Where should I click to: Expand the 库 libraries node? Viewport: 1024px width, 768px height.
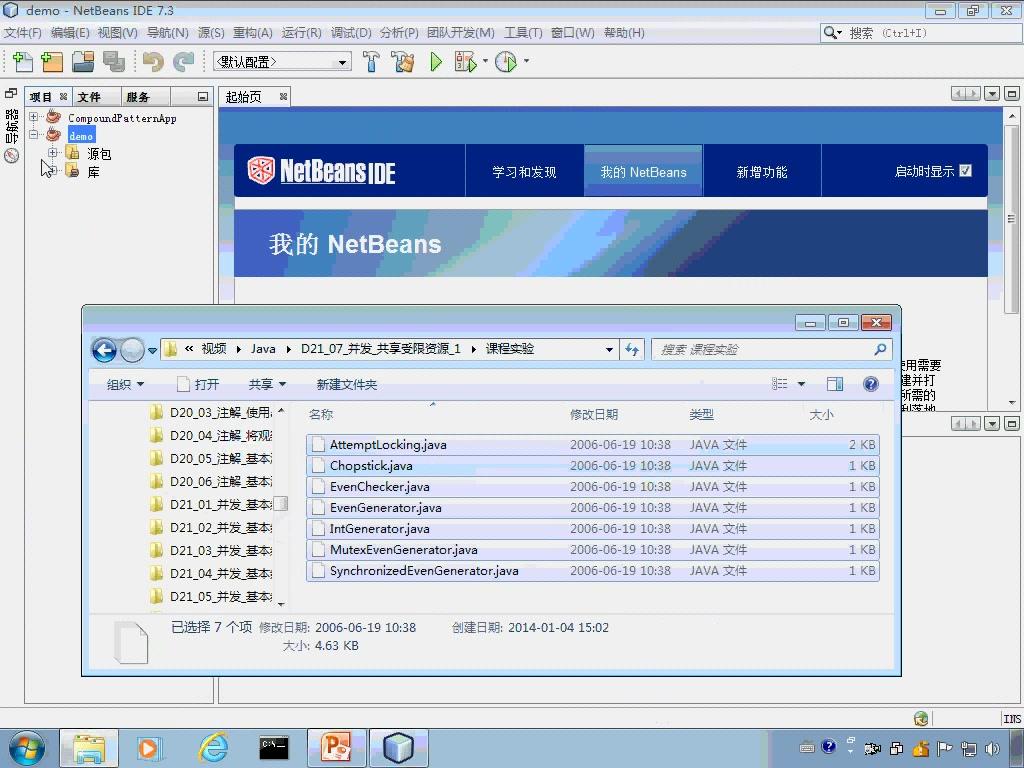pos(52,171)
